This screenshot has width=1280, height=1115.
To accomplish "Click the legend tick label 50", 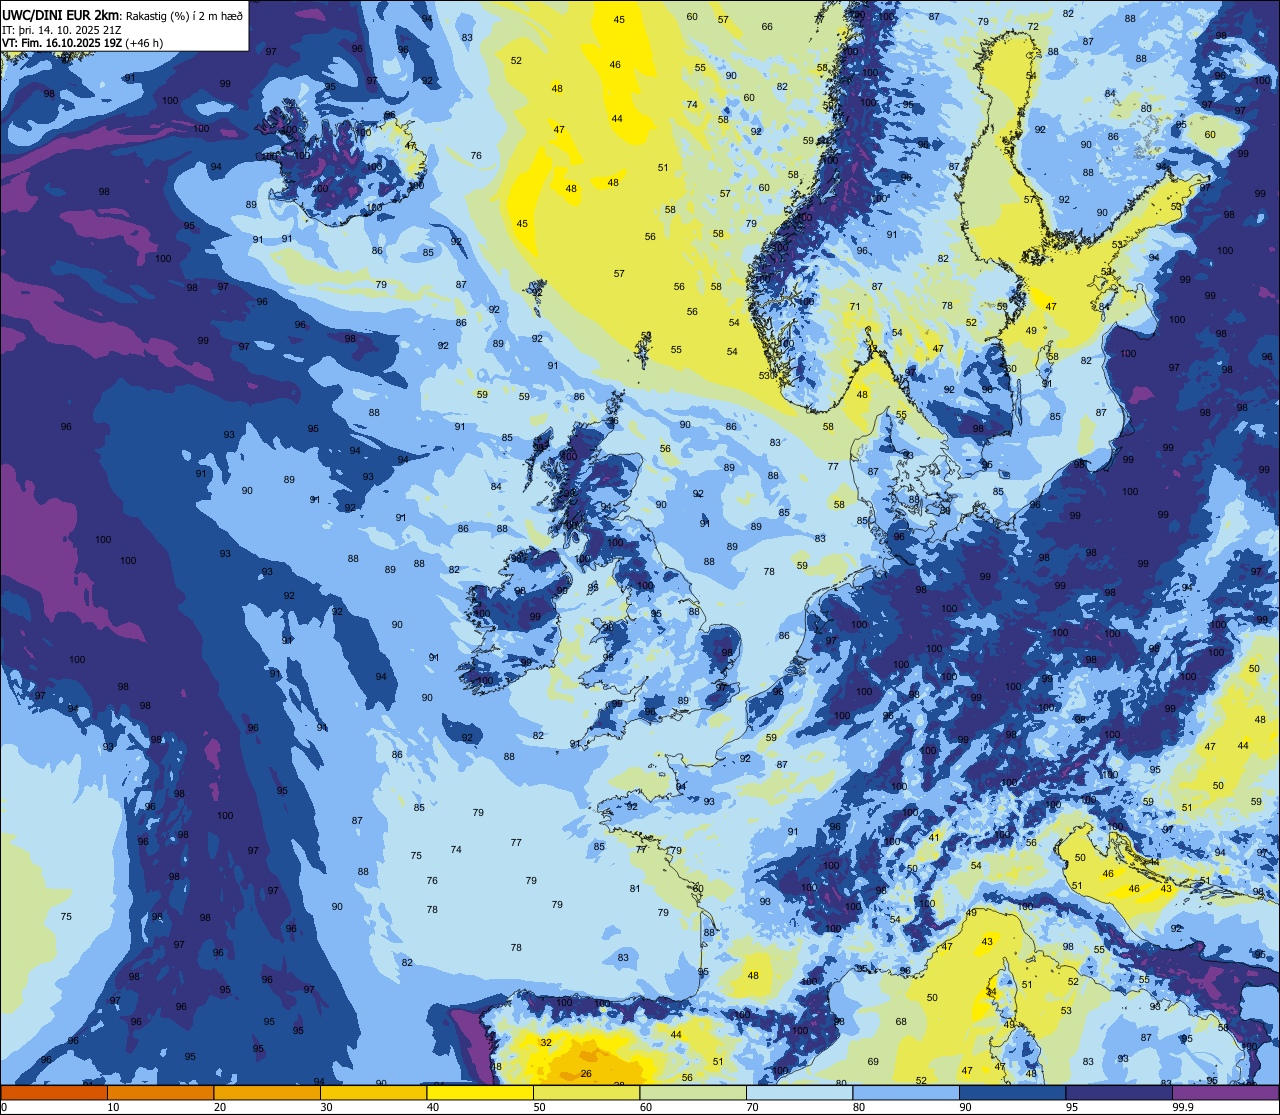I will coord(539,1107).
